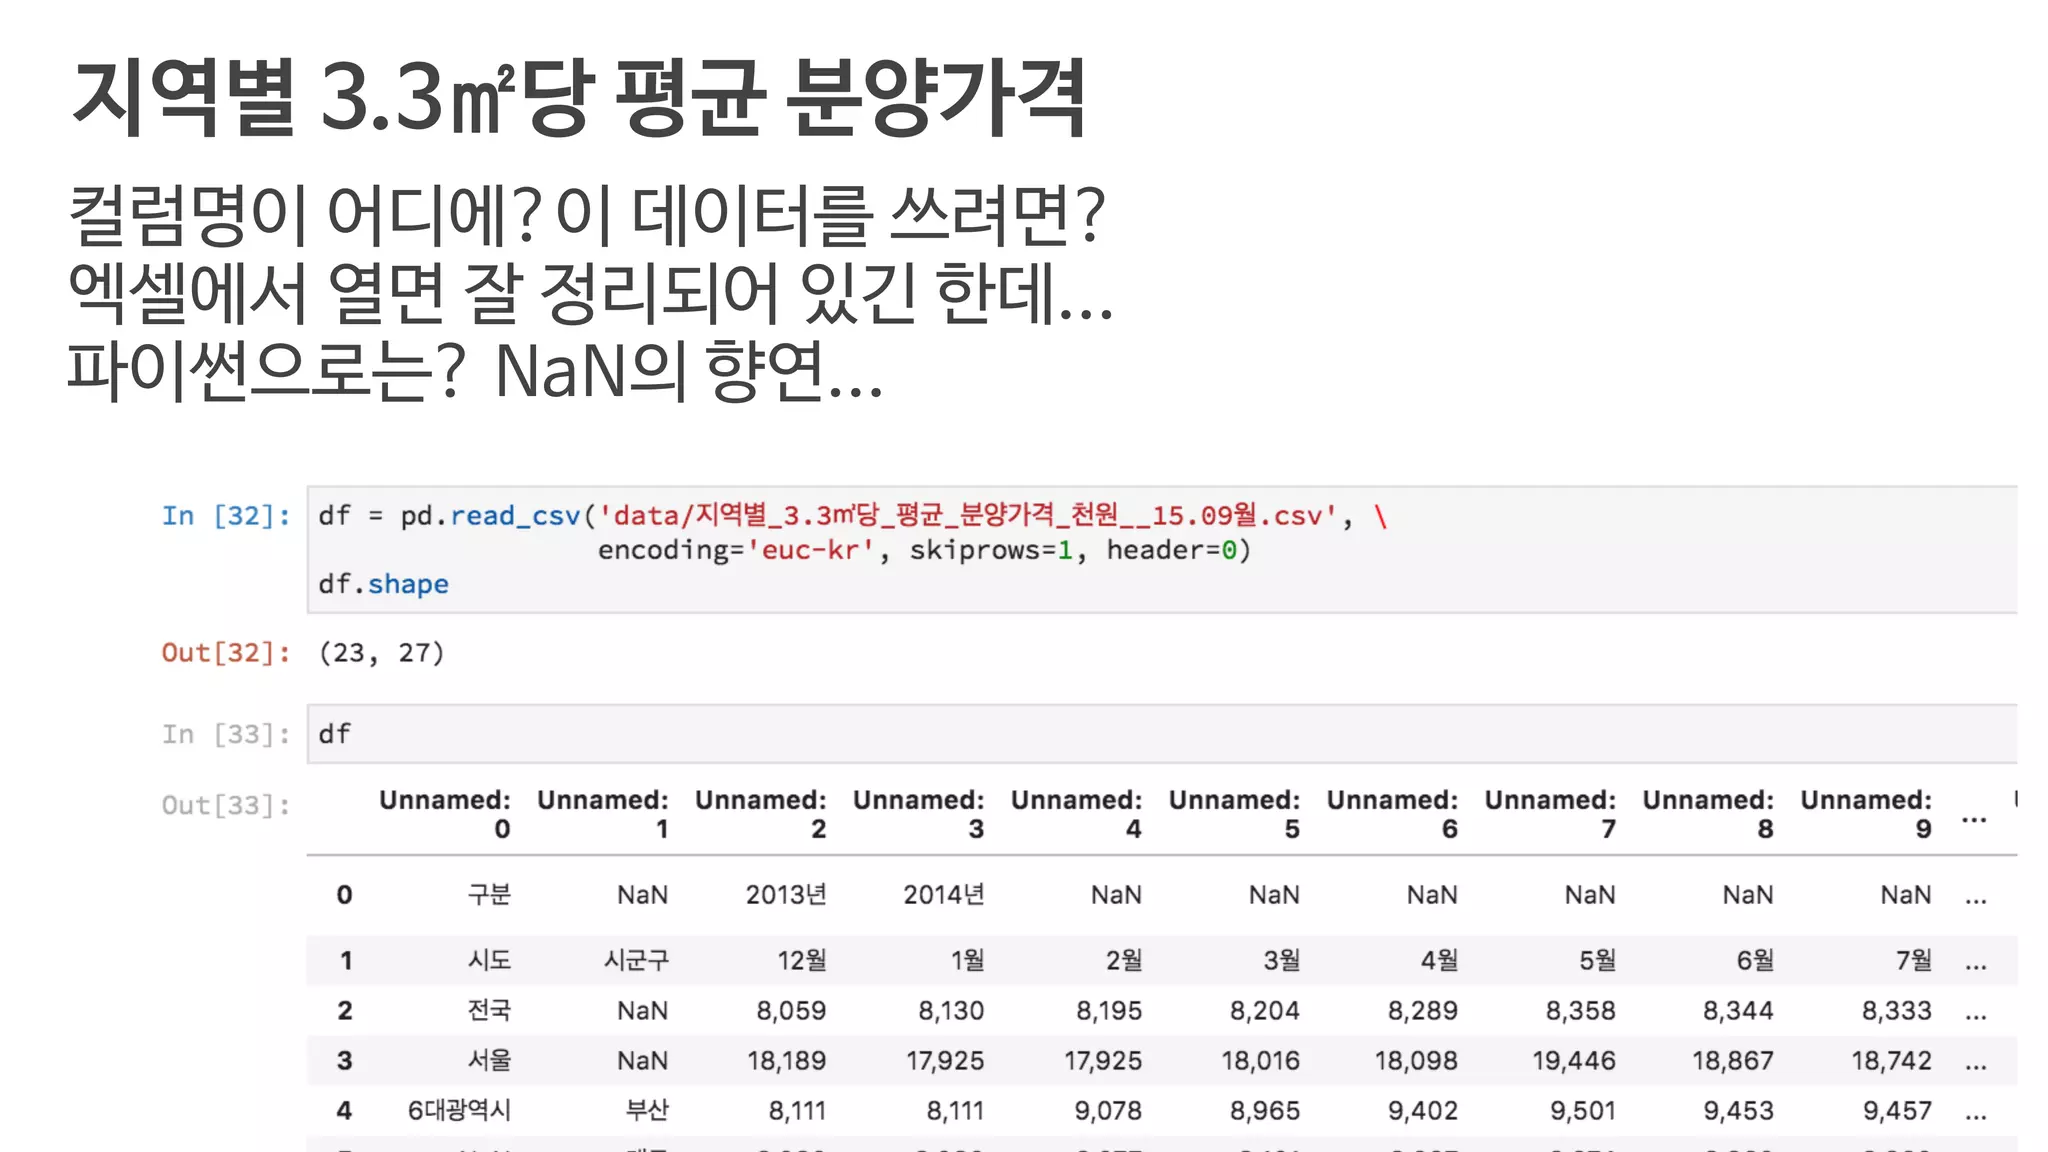
Task: Click the cell 2014년 in row 0
Action: pyautogui.click(x=944, y=894)
